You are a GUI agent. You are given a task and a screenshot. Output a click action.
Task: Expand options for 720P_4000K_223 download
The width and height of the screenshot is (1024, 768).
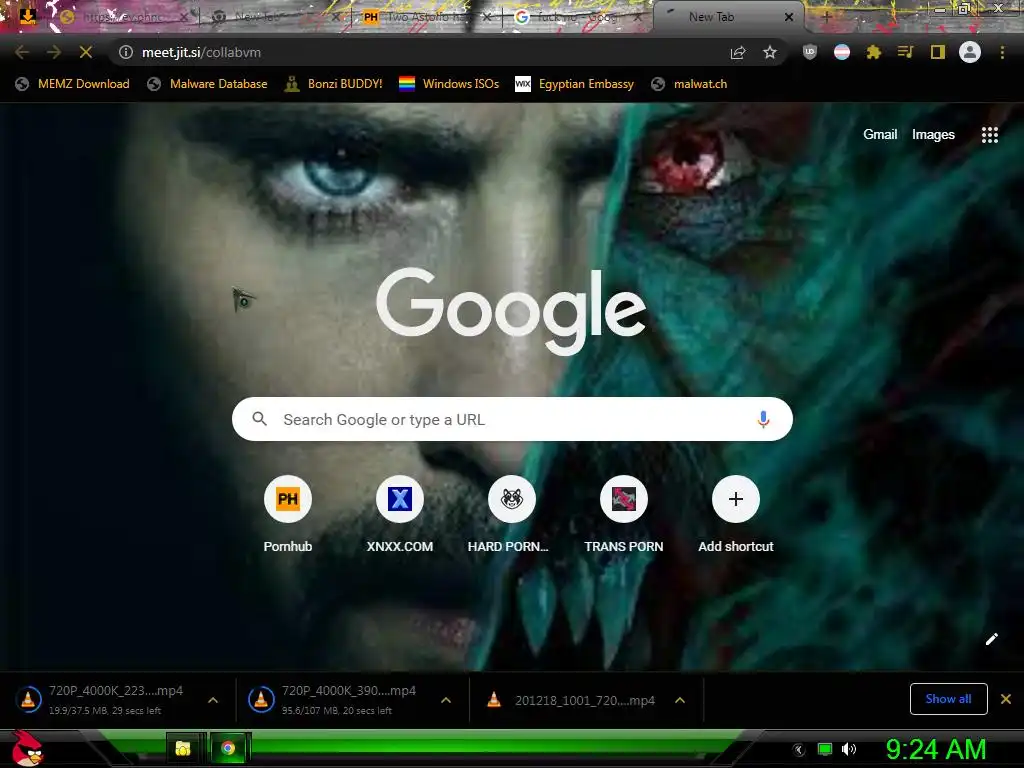[213, 700]
